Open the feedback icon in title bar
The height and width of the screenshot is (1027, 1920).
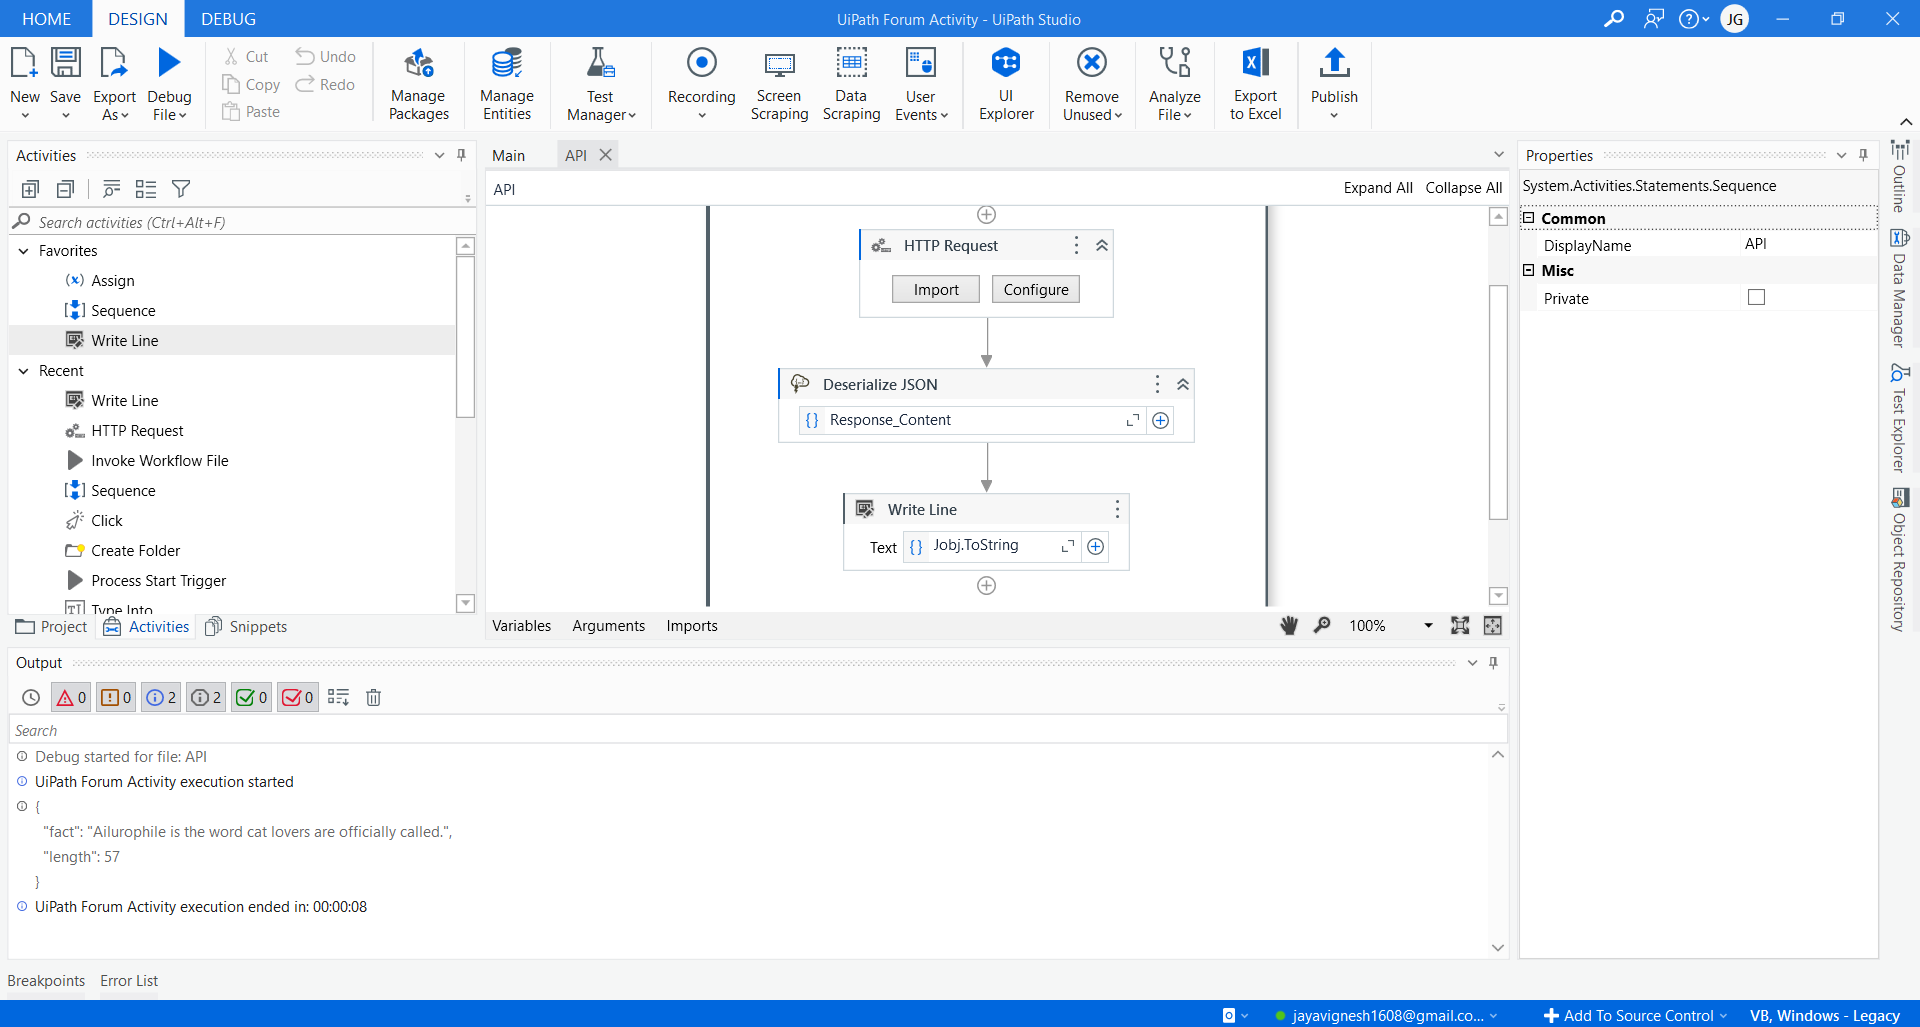click(1654, 19)
